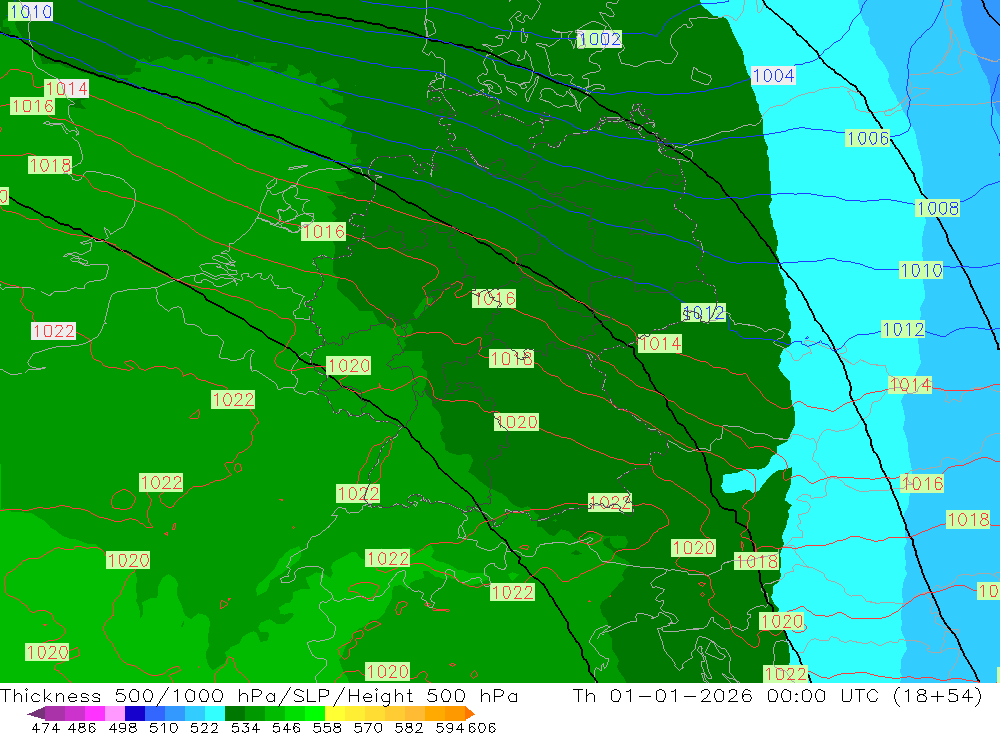Click the 474 value on the color legend
The width and height of the screenshot is (1000, 733).
(45, 728)
